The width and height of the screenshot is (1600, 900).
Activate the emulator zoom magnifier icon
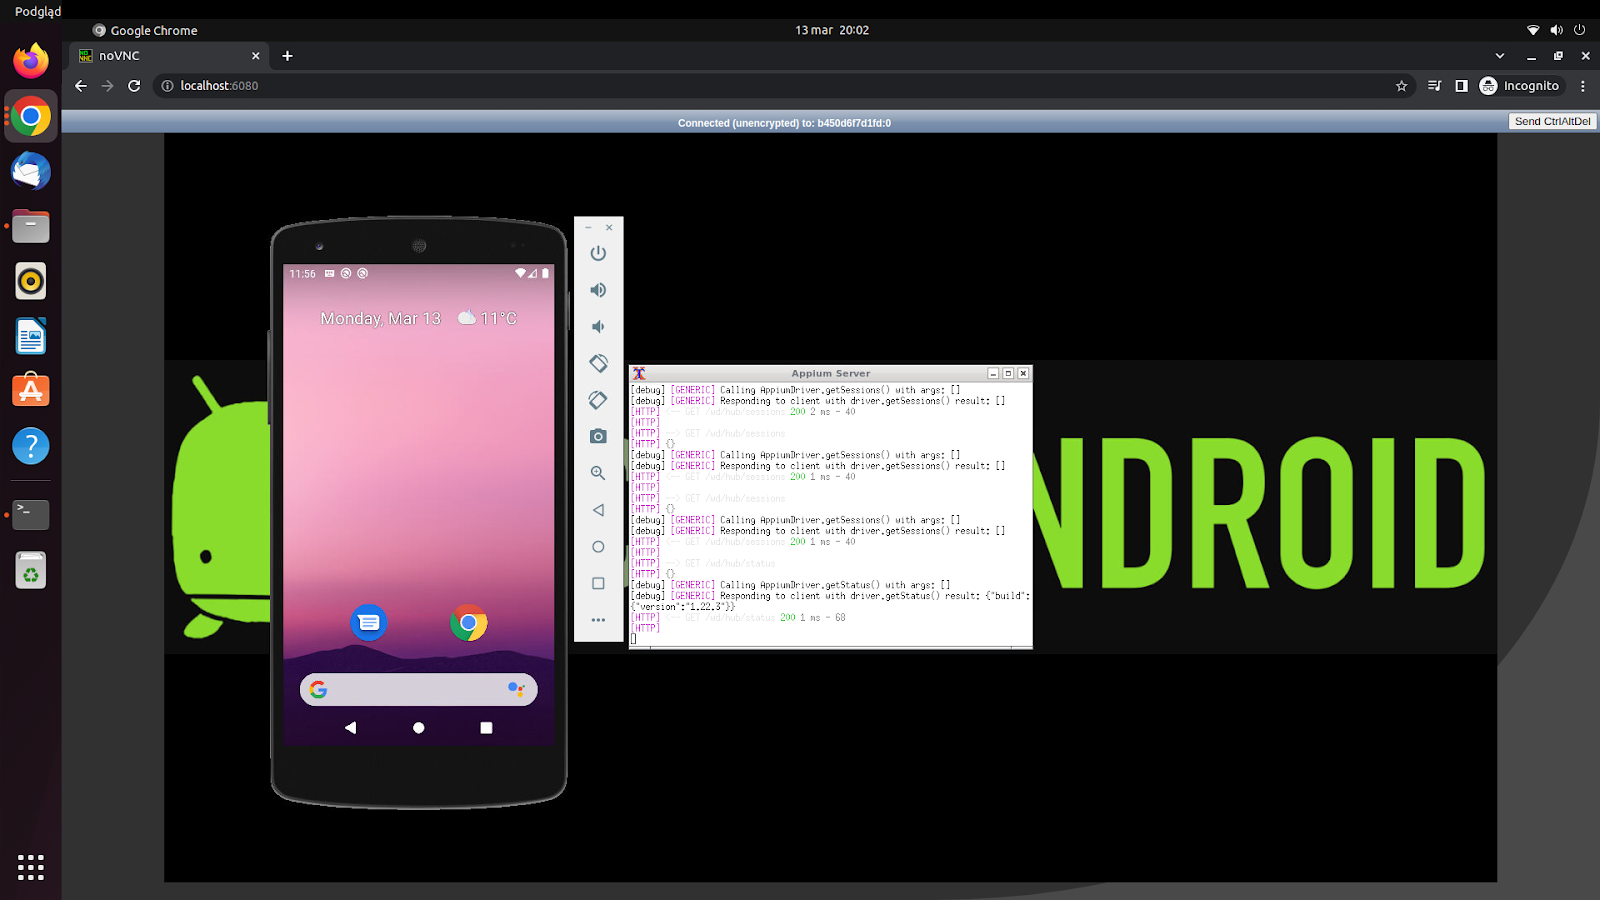(x=598, y=473)
